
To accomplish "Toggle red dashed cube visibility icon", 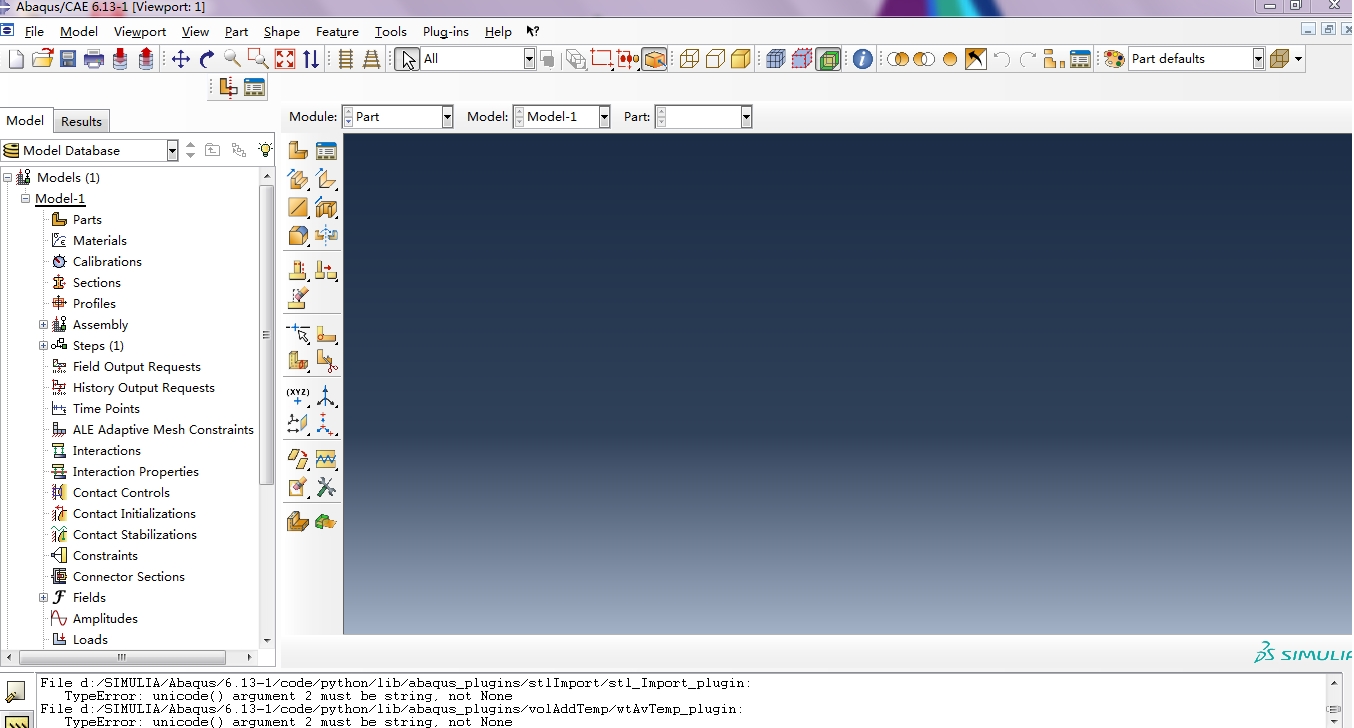I will 802,59.
